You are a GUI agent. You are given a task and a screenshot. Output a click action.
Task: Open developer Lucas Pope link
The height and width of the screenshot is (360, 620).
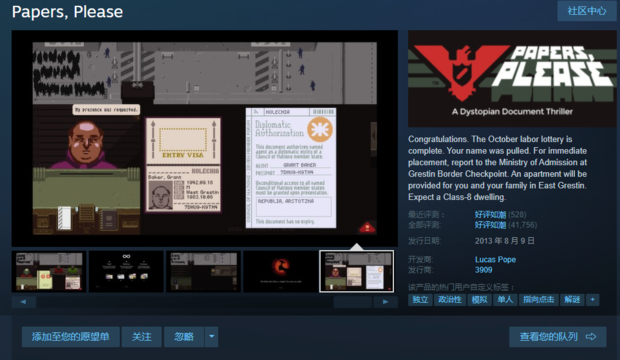495,260
